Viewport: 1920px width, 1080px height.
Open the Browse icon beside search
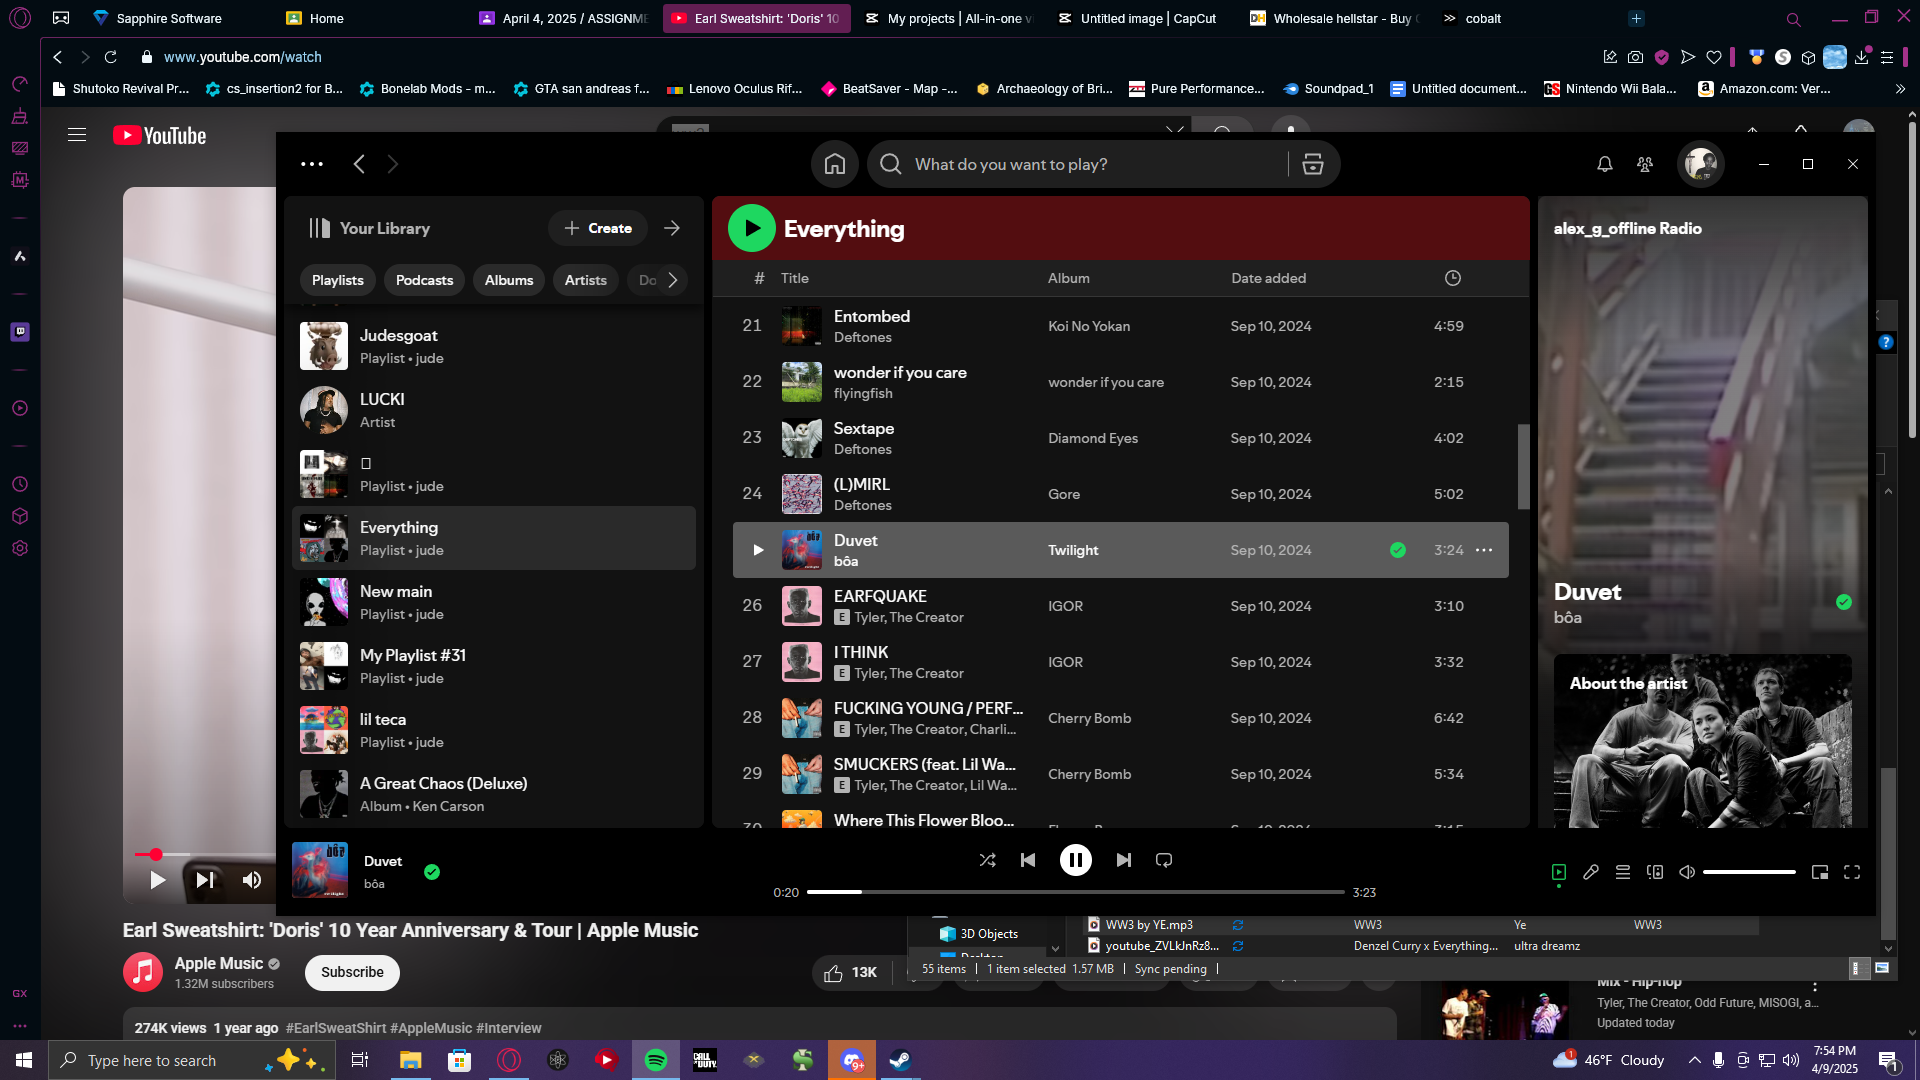tap(1313, 164)
